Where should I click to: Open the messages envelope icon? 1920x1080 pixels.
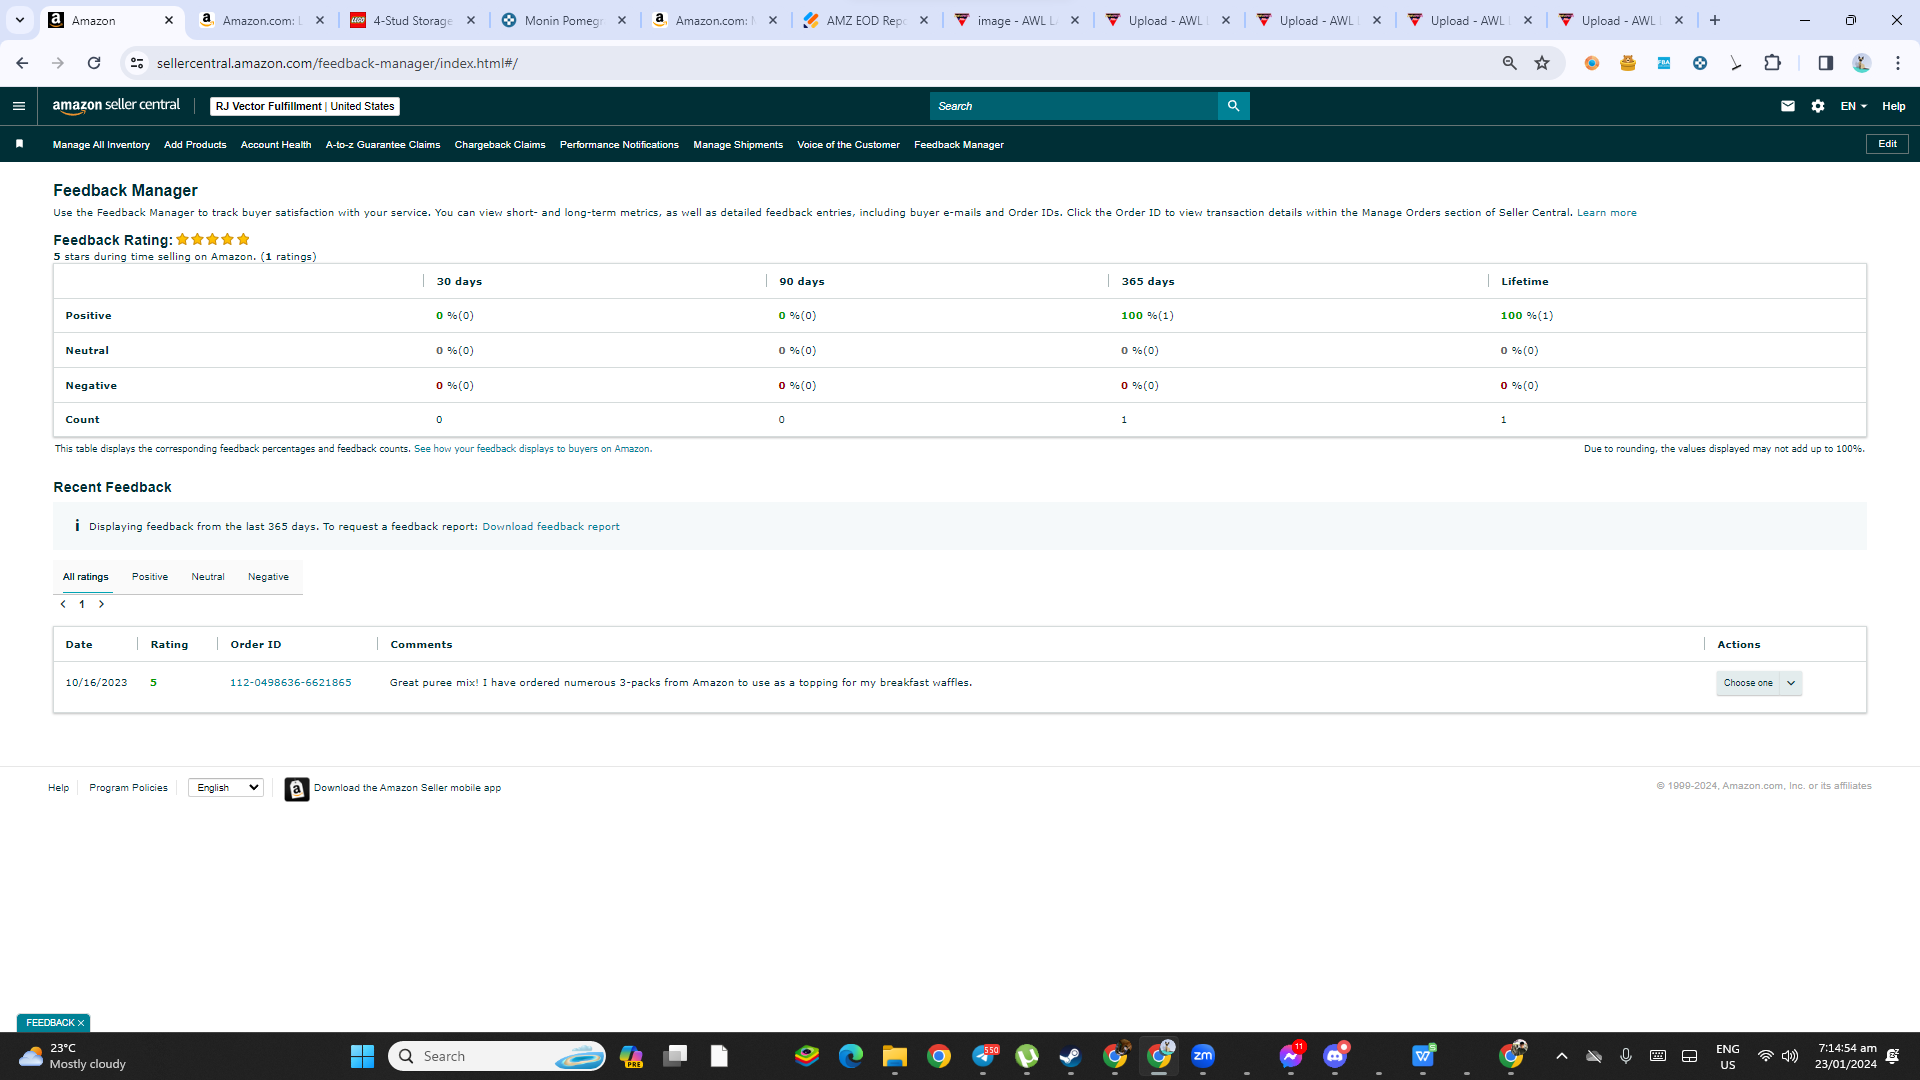click(1788, 106)
